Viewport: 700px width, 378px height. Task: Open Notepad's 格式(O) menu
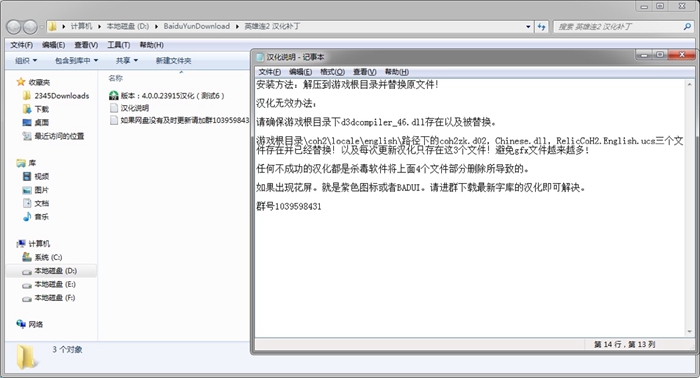(332, 72)
